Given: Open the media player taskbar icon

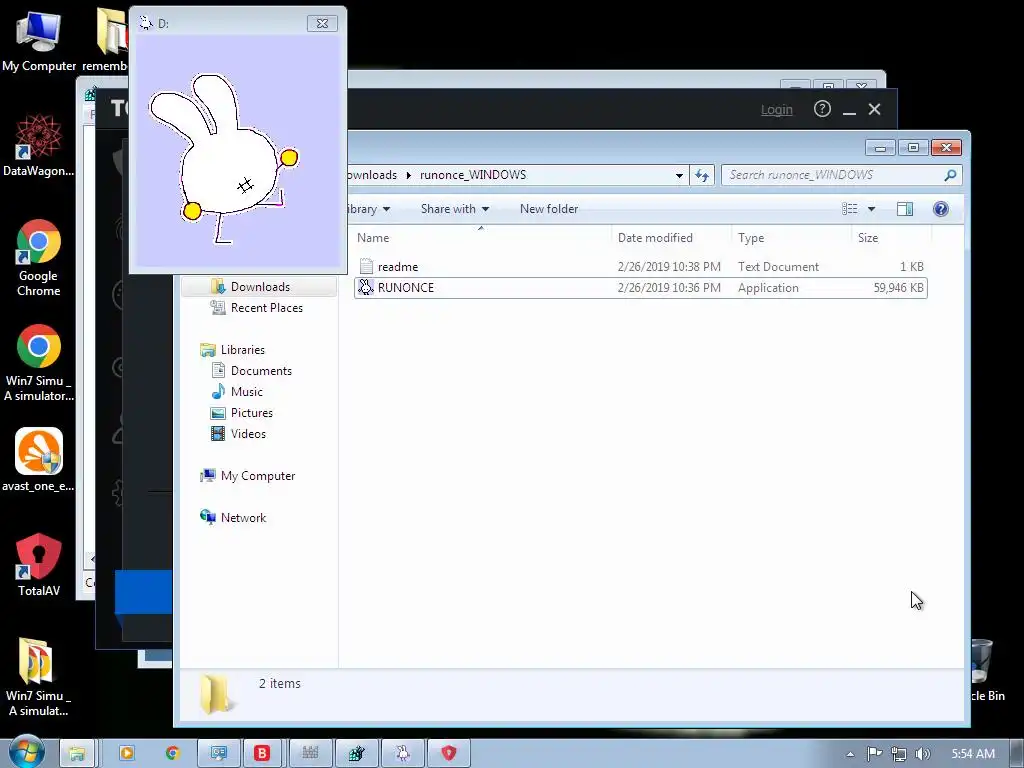Looking at the screenshot, I should click(x=126, y=754).
